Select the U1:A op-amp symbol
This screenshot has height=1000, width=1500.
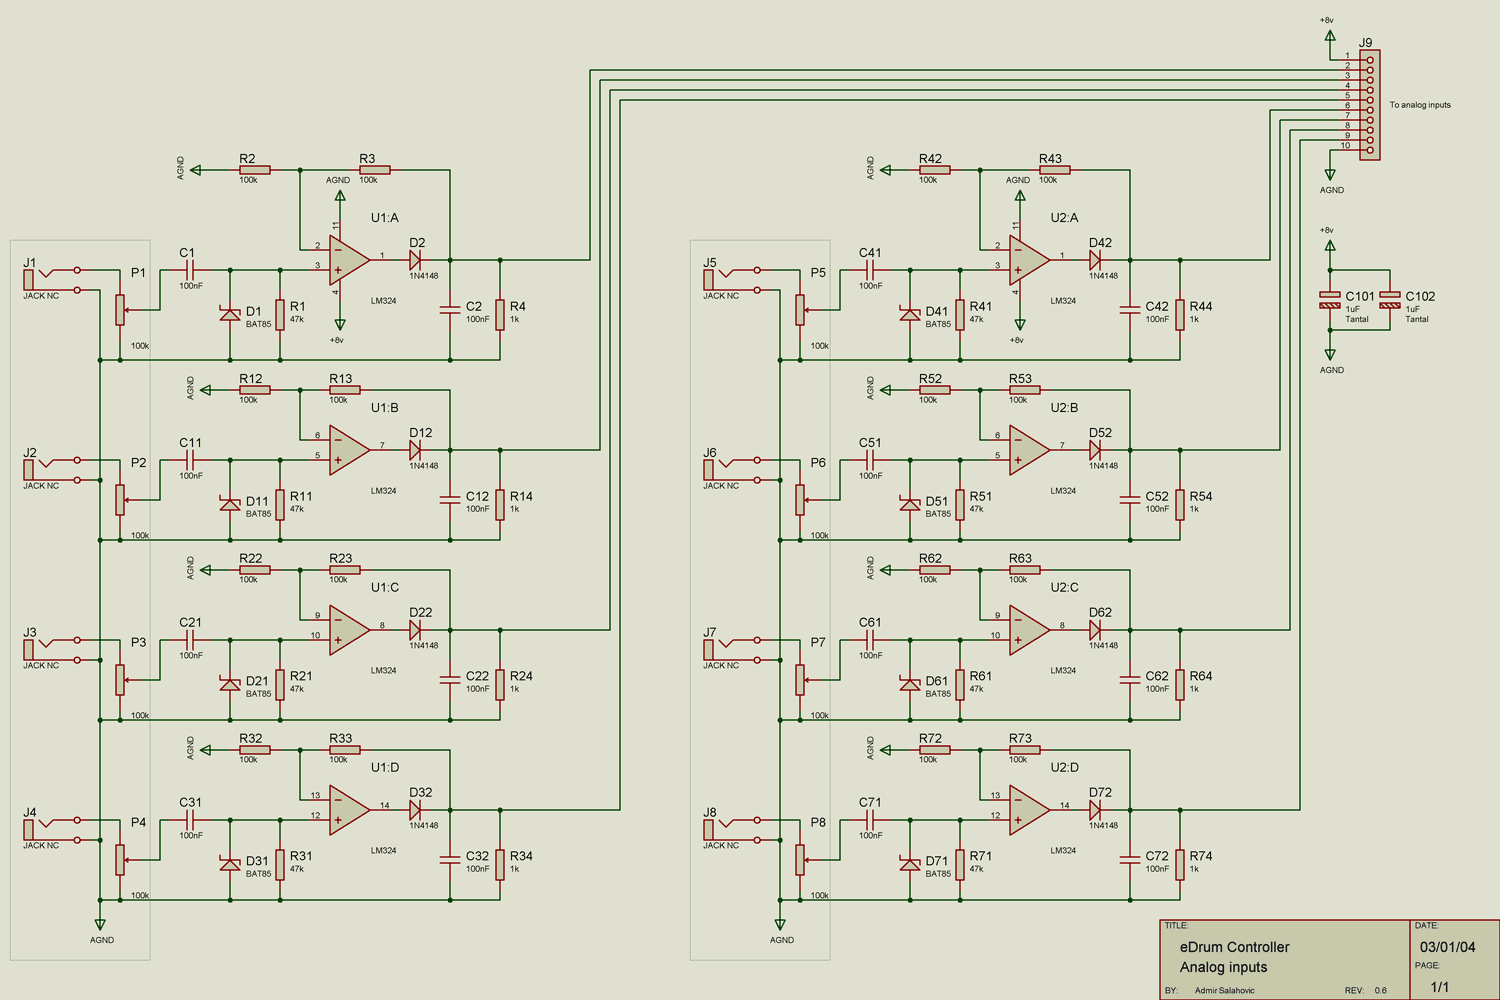[345, 260]
